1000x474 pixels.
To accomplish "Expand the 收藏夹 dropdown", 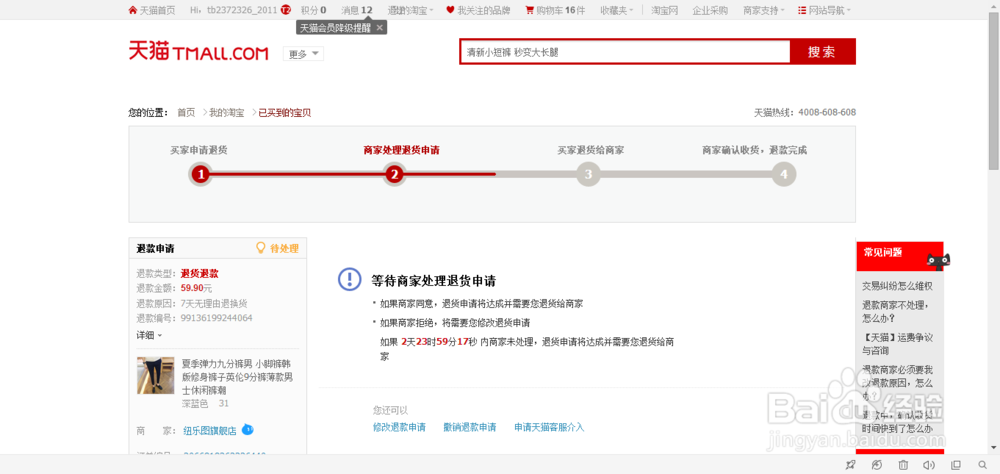I will coord(617,10).
